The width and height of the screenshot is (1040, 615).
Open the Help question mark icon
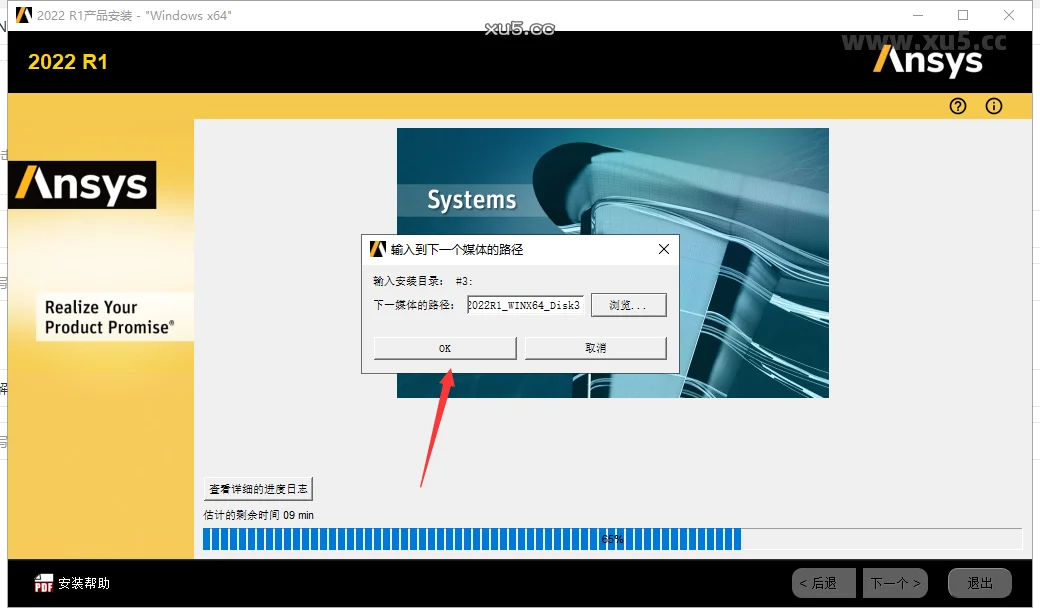coord(957,106)
